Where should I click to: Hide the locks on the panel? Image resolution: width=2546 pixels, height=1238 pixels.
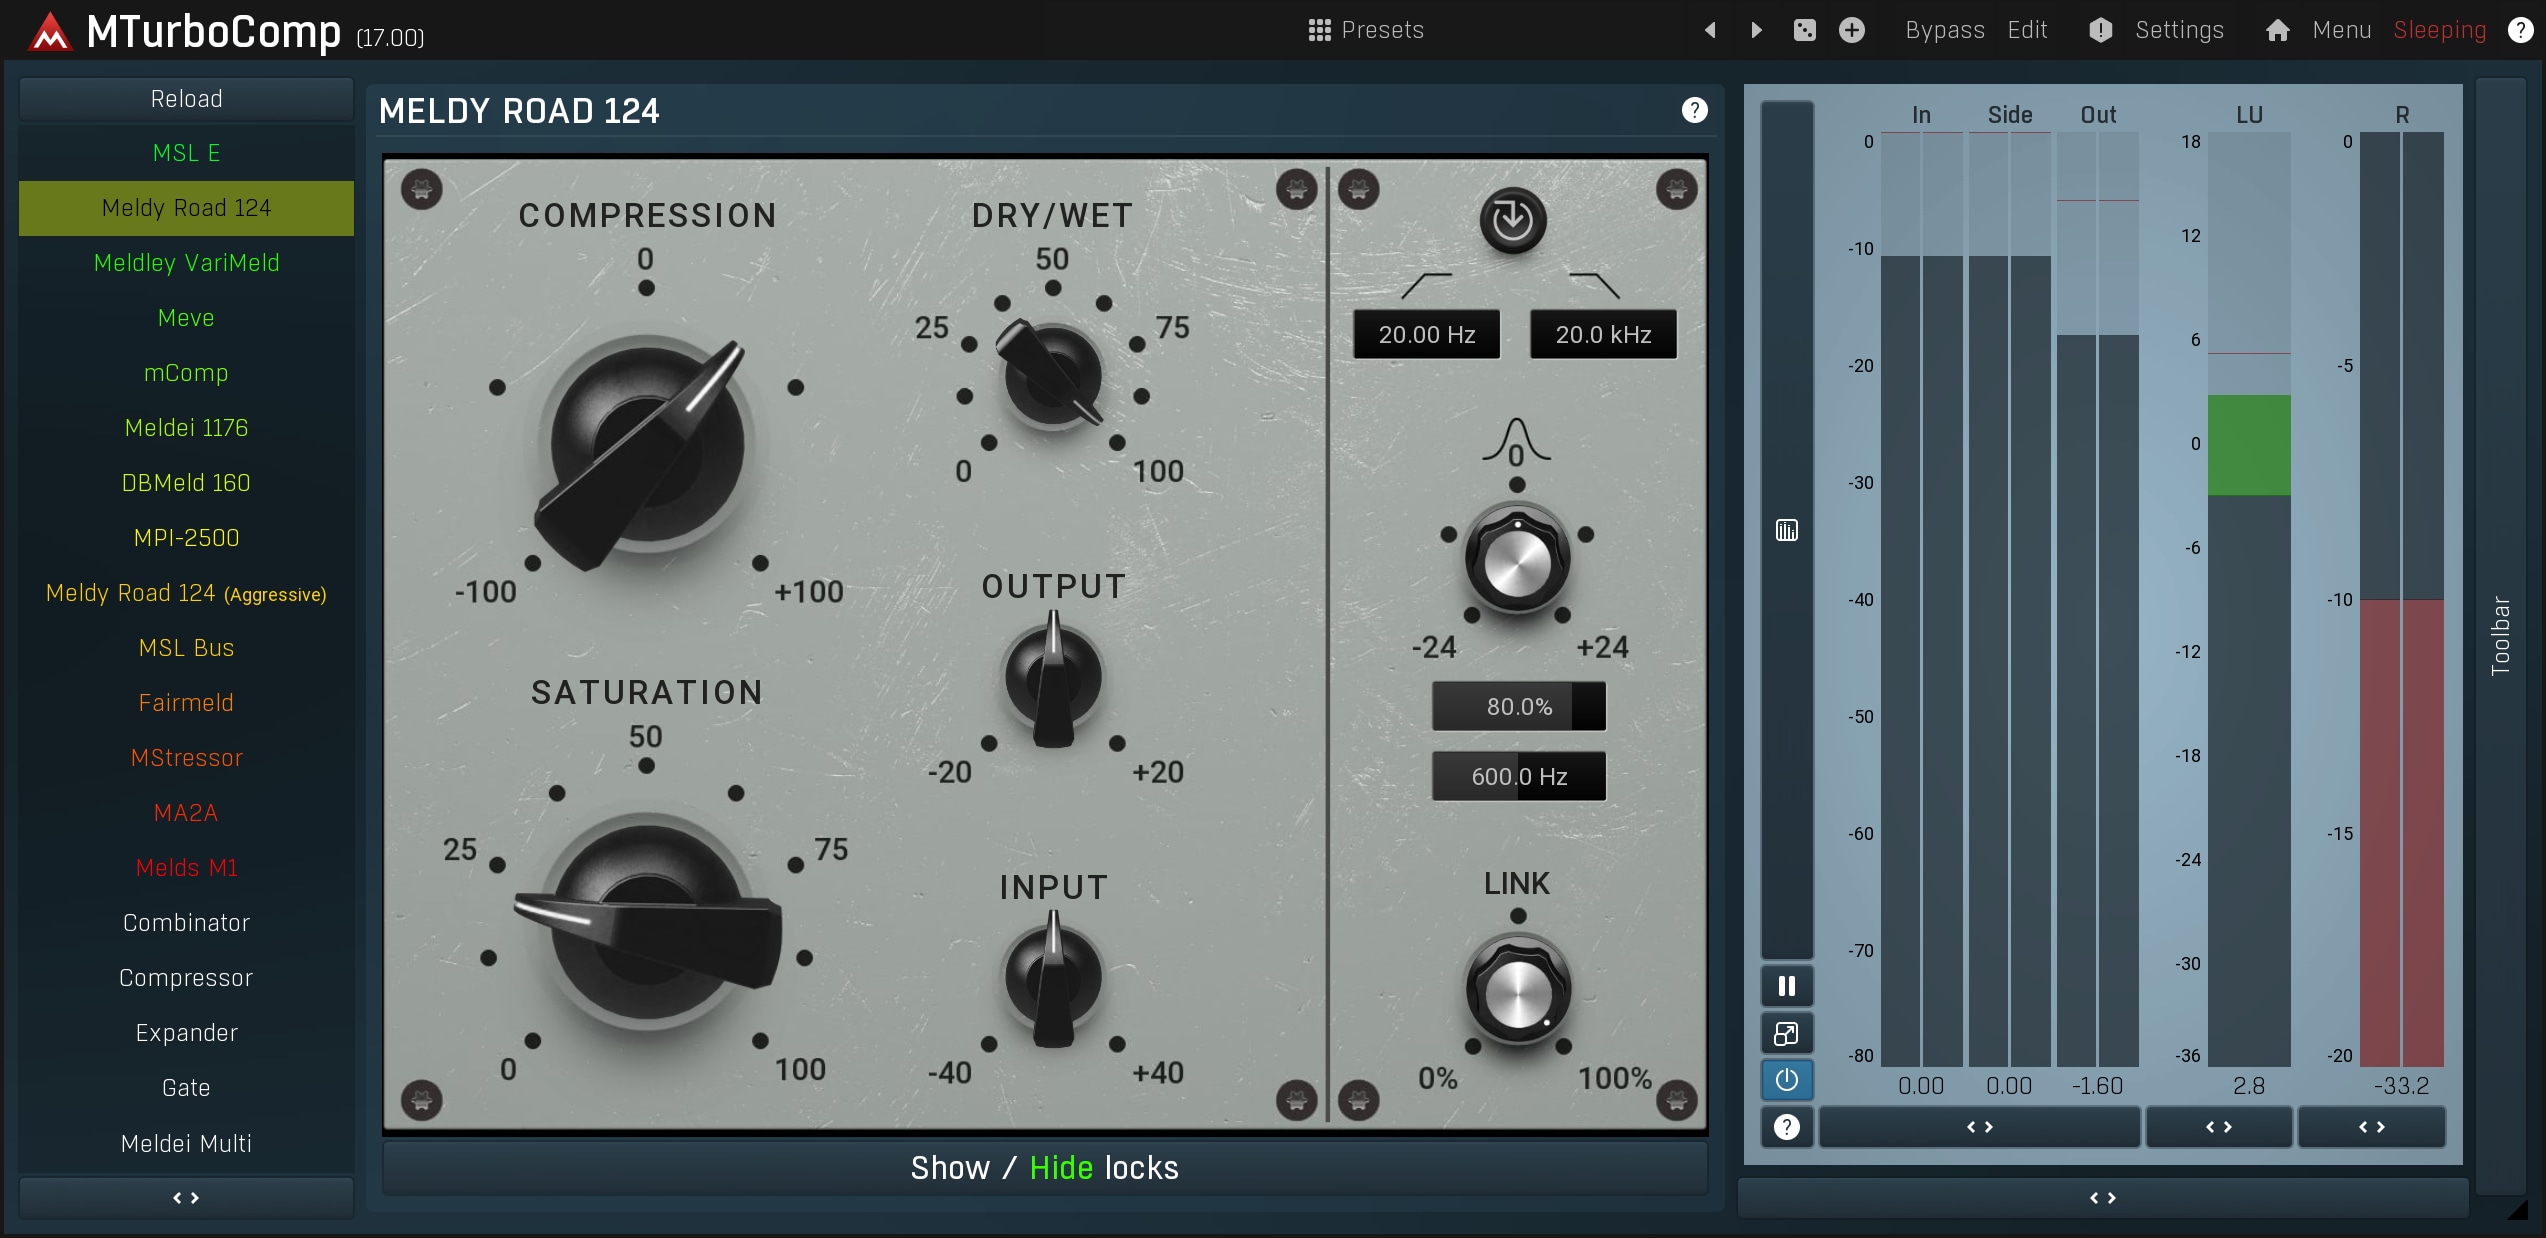(1061, 1168)
